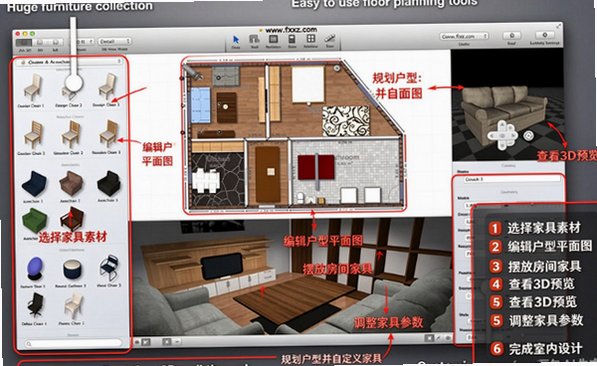Click up arrow on 3D preview navigation pad

503,125
